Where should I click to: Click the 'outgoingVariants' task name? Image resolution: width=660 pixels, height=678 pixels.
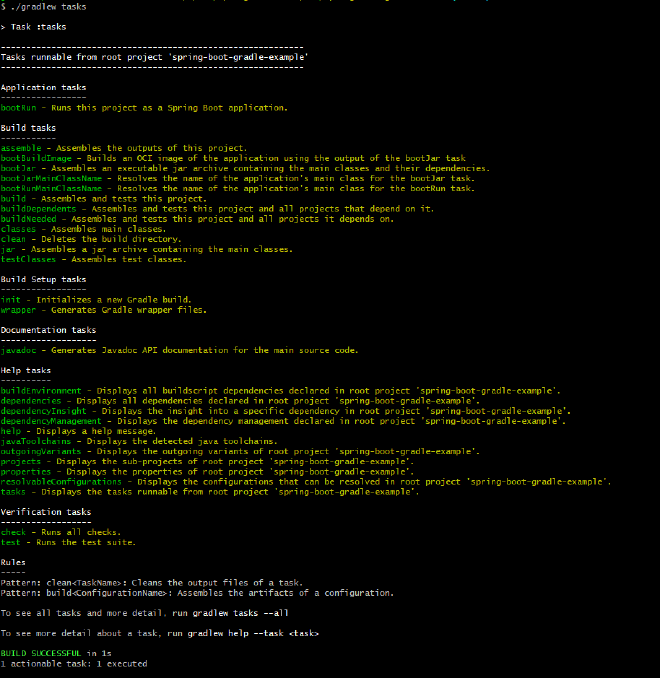(41, 451)
